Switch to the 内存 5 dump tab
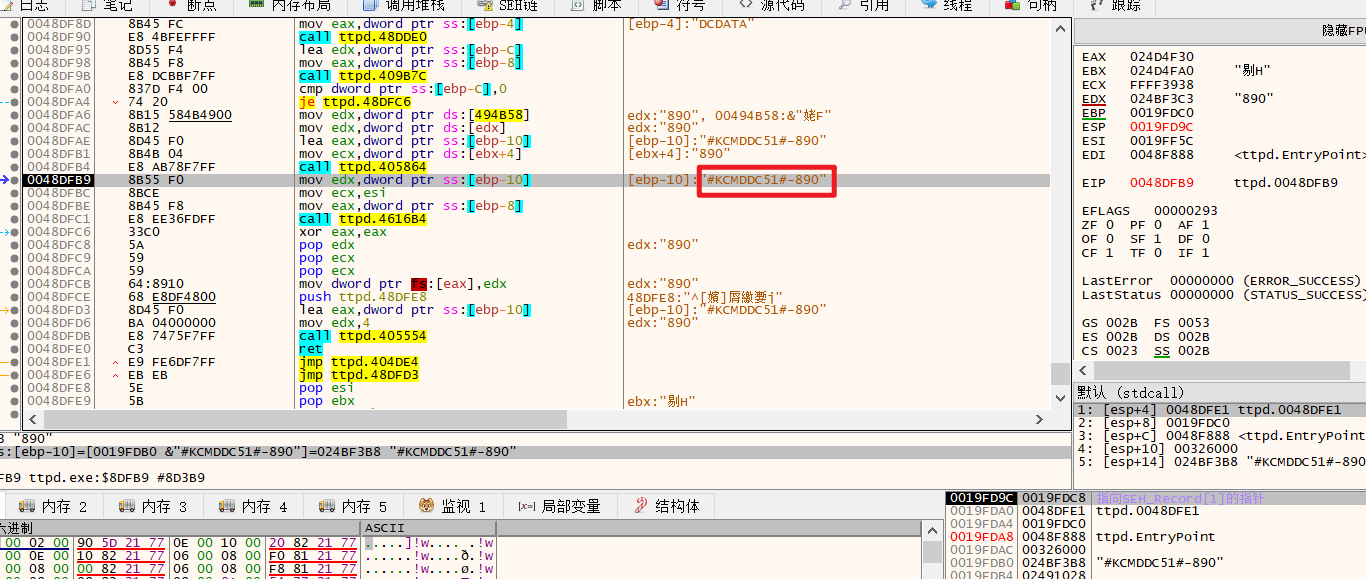 tap(353, 506)
